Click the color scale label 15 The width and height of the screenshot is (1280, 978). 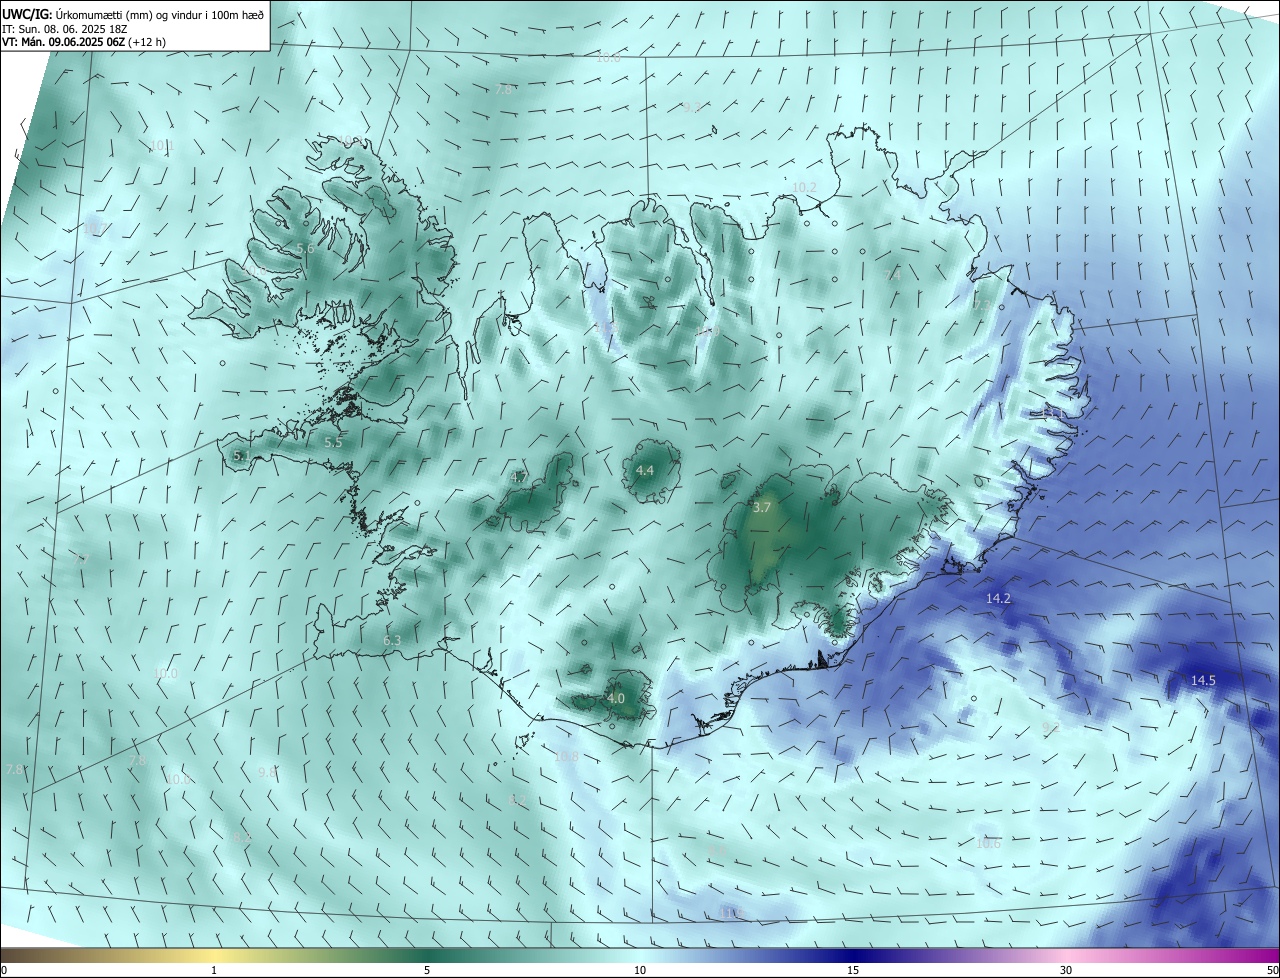[x=853, y=970]
